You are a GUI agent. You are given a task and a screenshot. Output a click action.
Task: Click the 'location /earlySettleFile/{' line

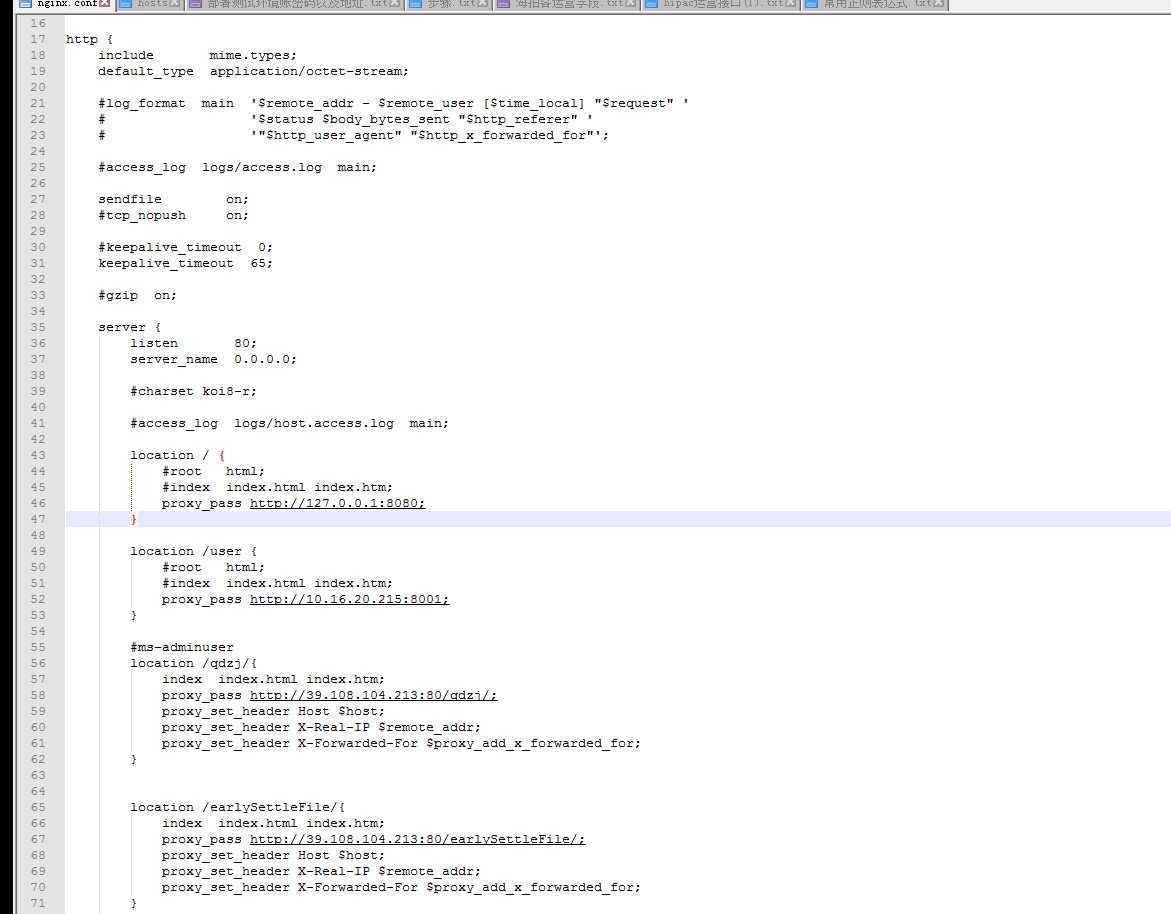pos(237,807)
